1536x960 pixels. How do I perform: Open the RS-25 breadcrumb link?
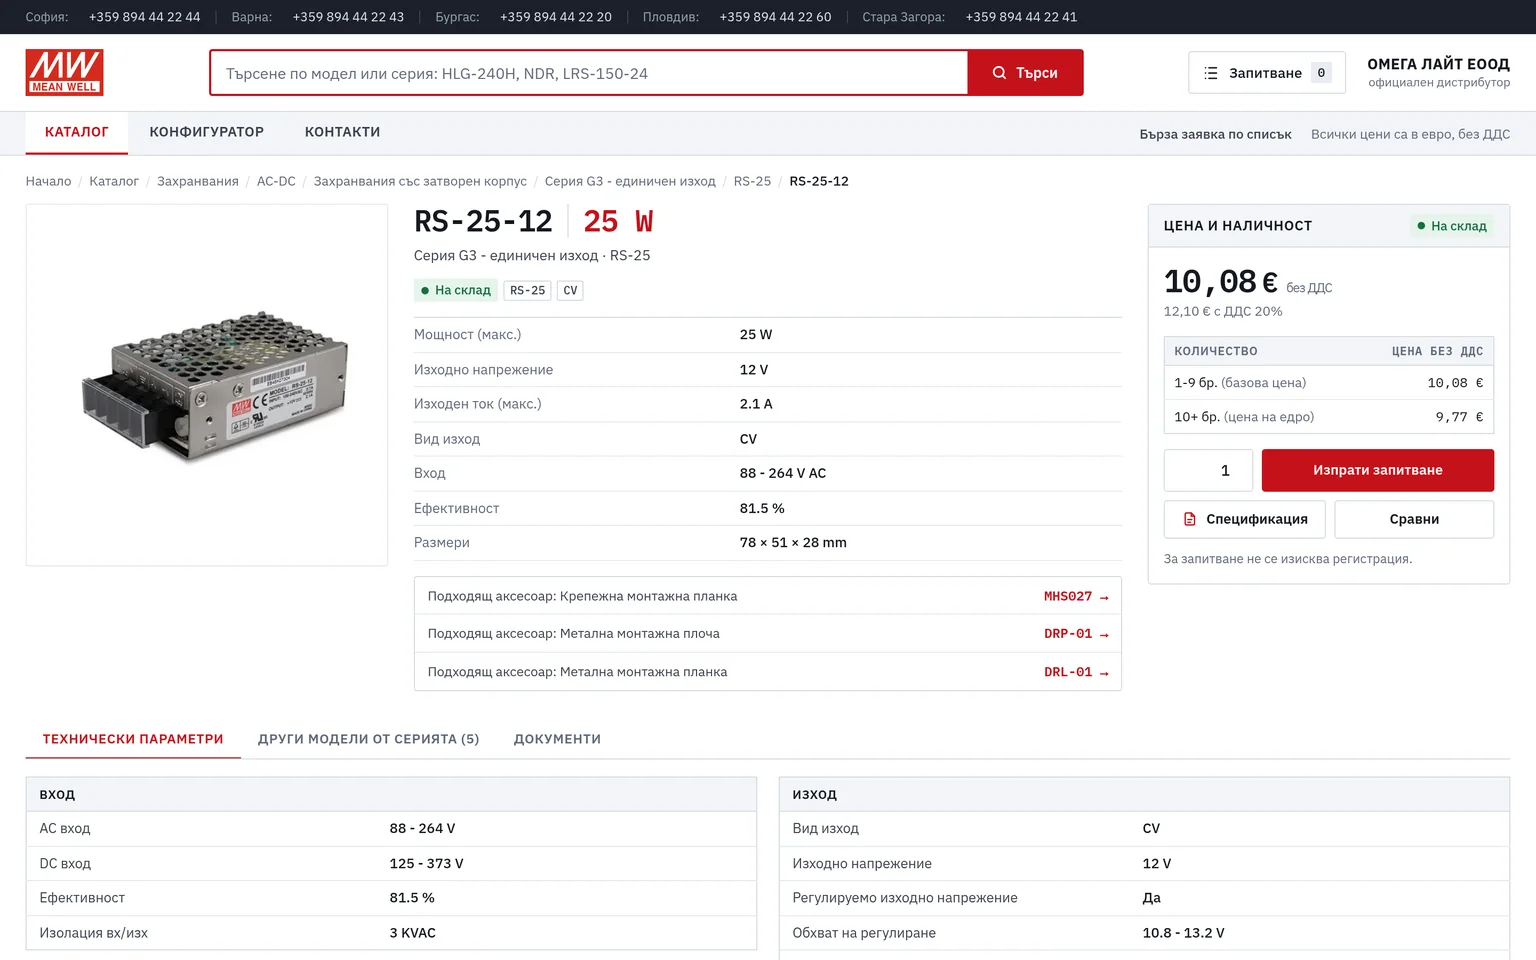pos(752,181)
